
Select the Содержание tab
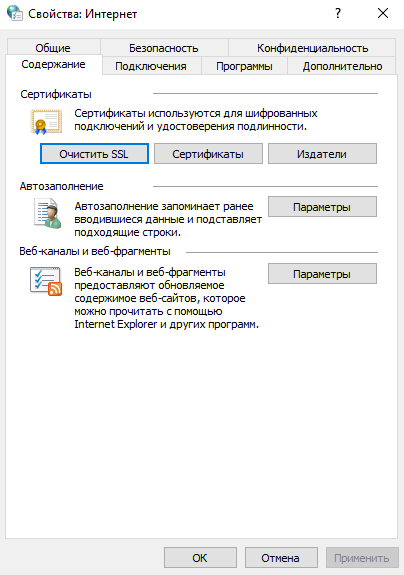coord(54,65)
